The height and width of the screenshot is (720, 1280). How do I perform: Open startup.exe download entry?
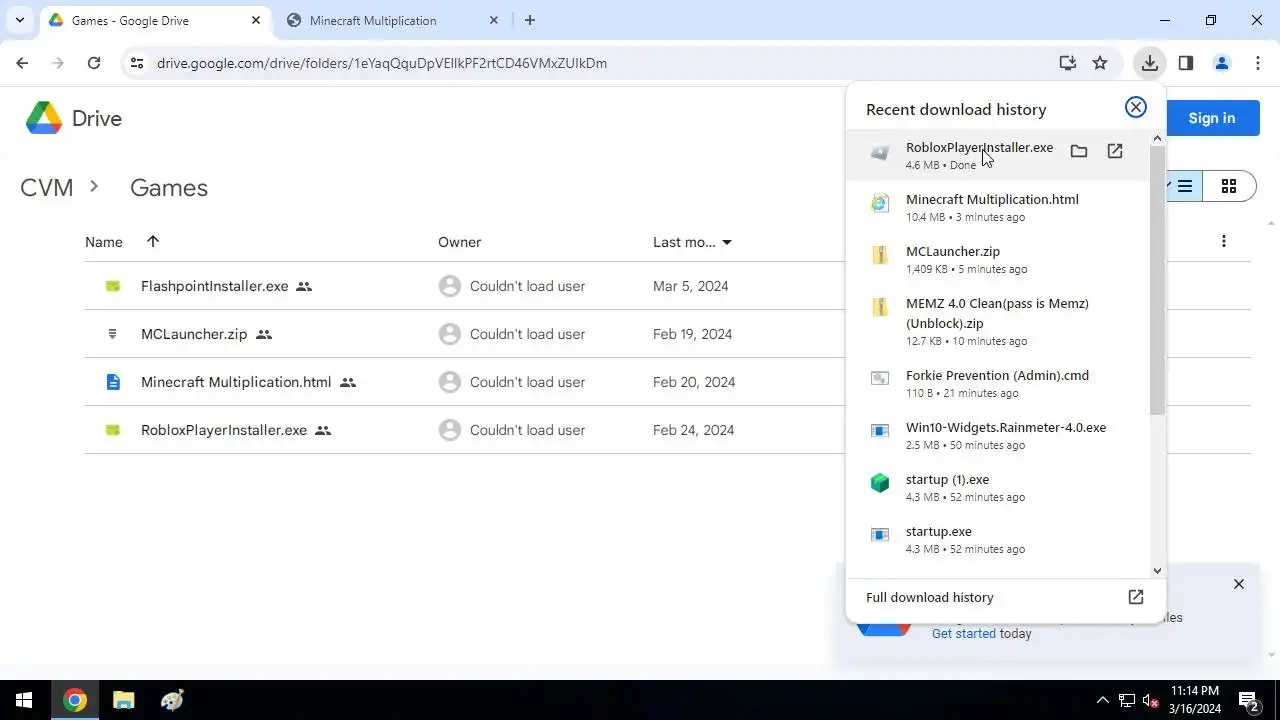pos(998,539)
